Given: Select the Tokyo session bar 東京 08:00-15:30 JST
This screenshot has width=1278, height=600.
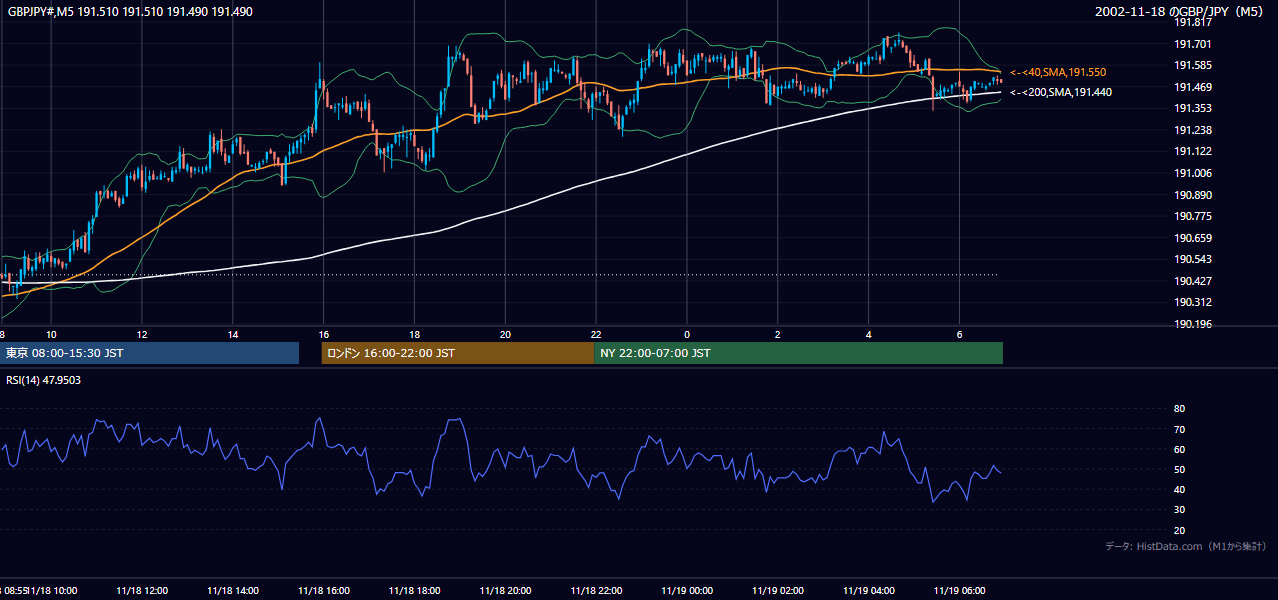Looking at the screenshot, I should click(150, 353).
